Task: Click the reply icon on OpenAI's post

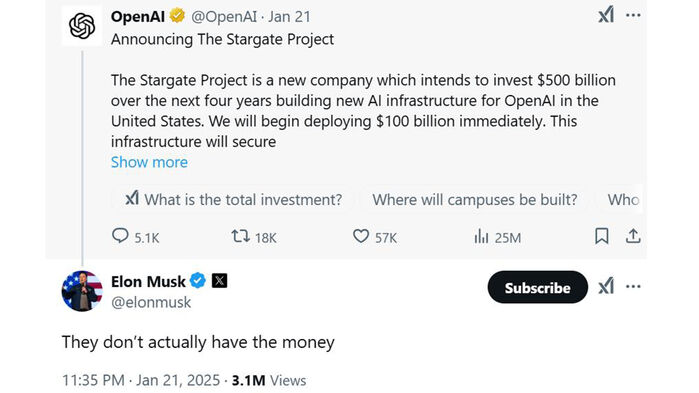Action: [120, 236]
